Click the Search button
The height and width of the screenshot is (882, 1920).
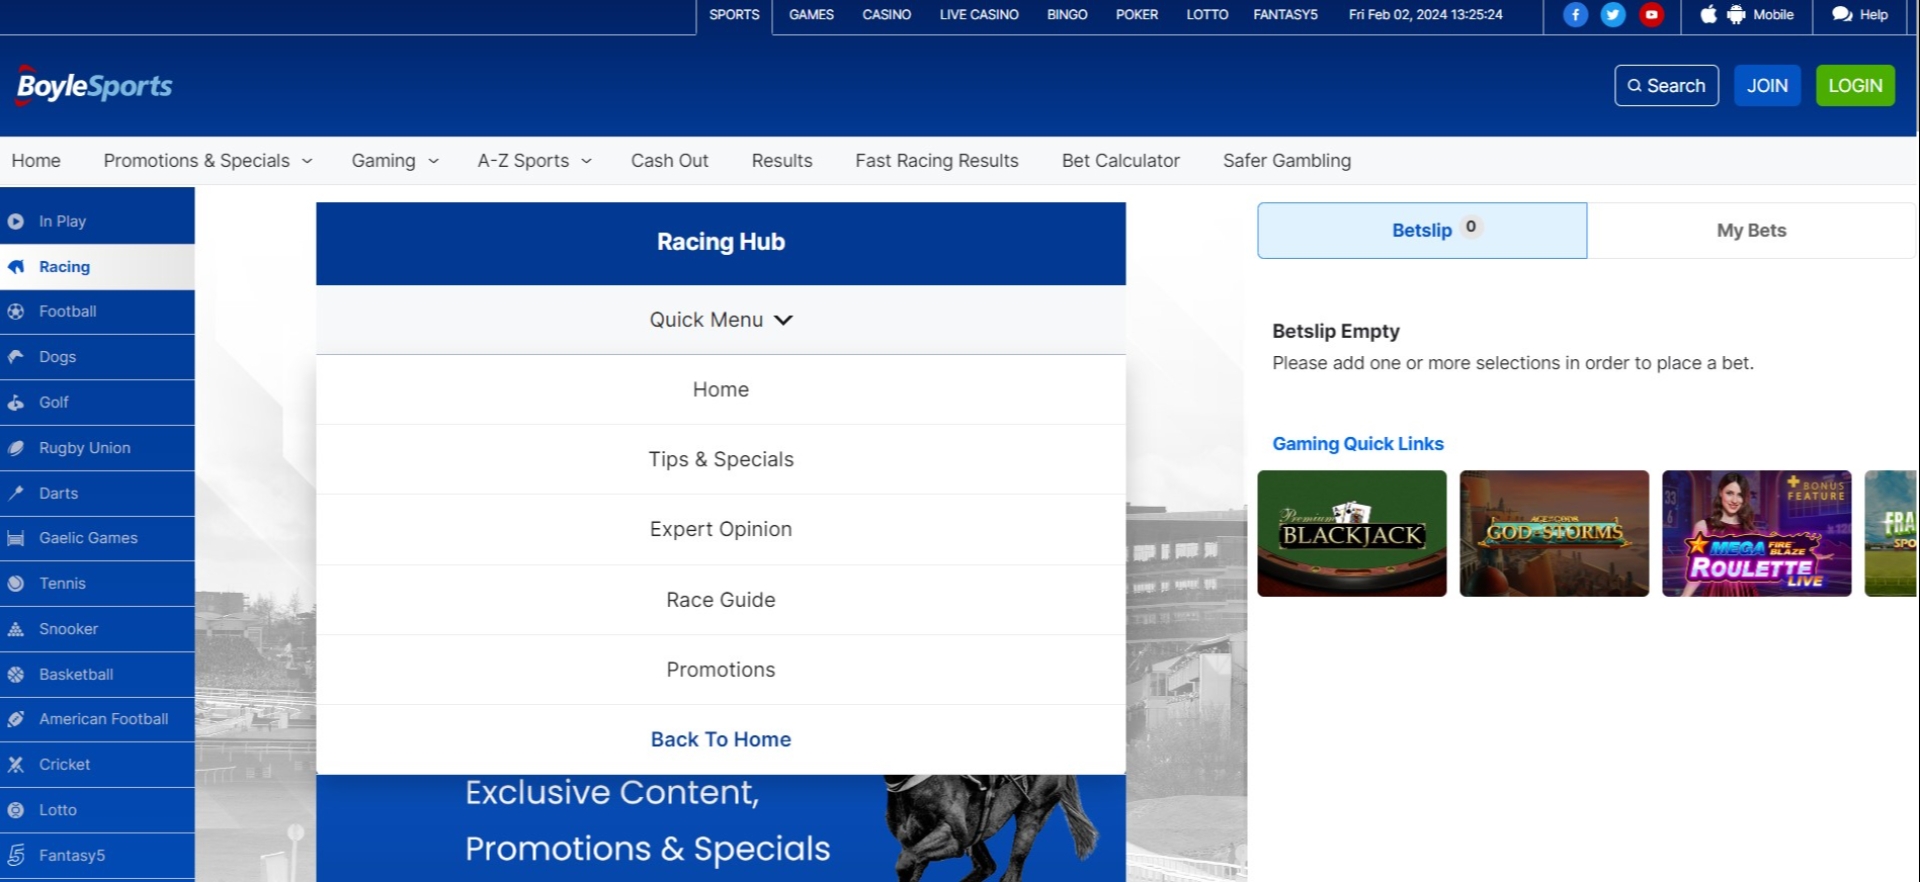coord(1666,86)
